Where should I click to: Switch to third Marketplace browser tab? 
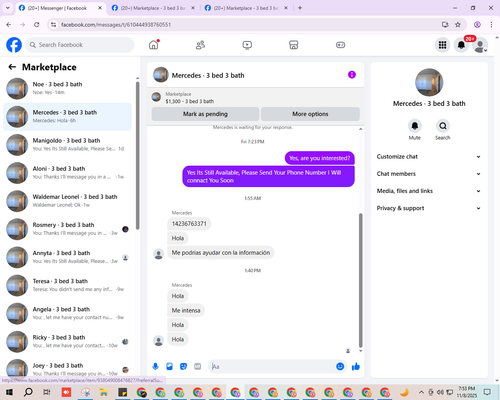pyautogui.click(x=245, y=8)
